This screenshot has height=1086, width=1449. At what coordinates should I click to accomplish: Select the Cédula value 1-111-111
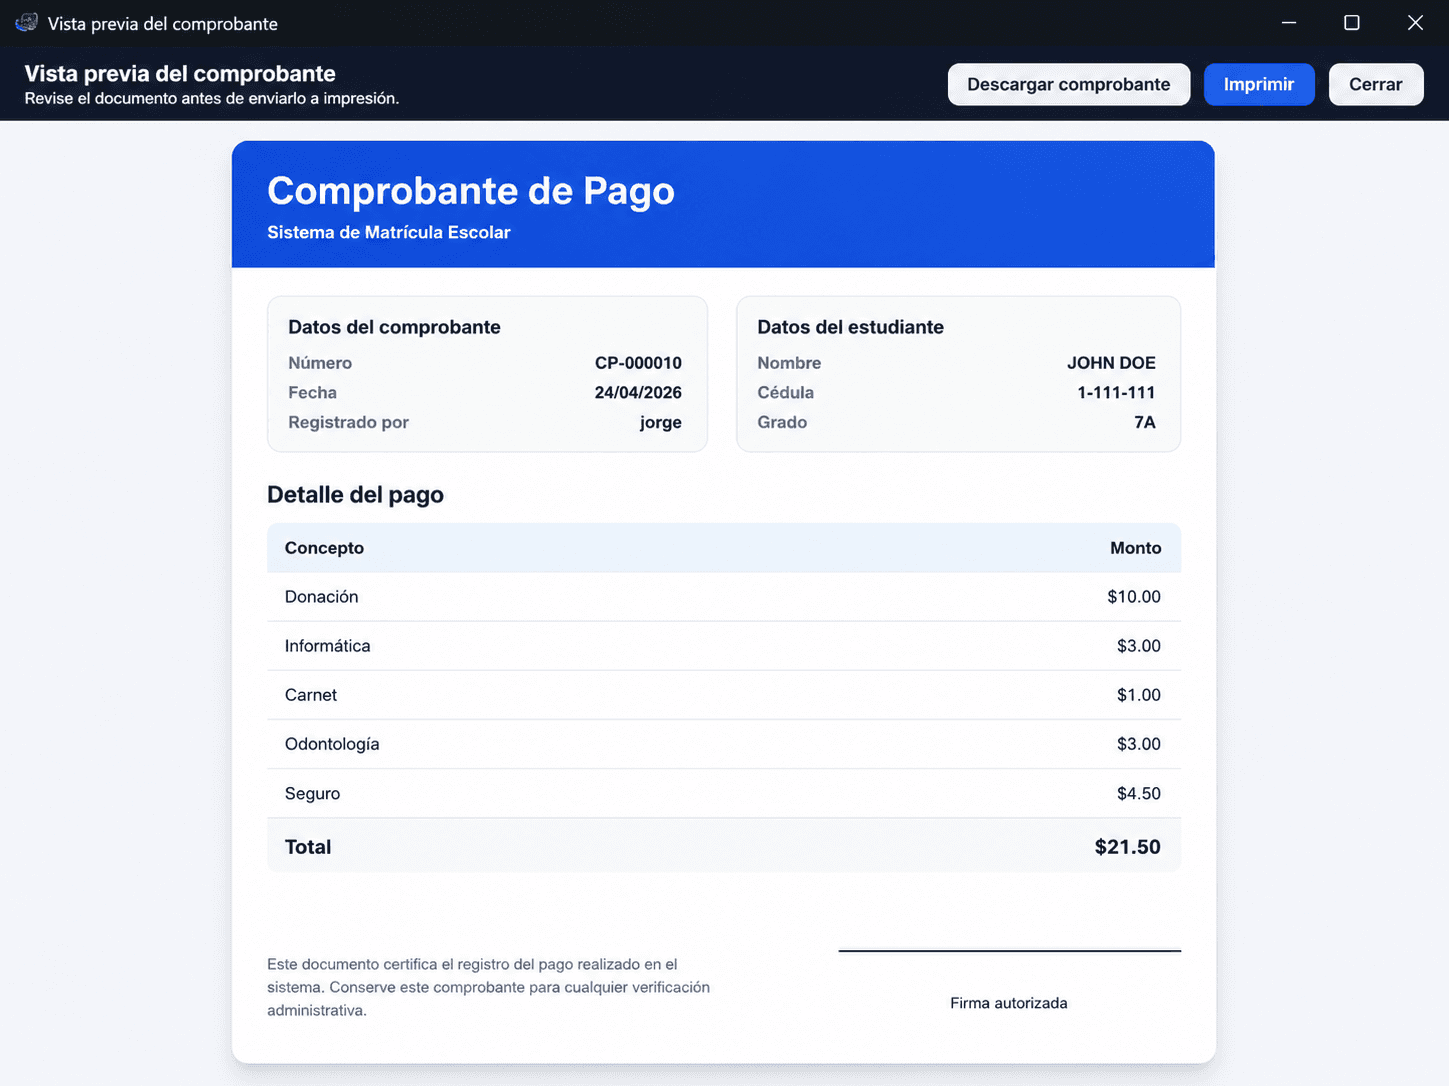click(1116, 393)
